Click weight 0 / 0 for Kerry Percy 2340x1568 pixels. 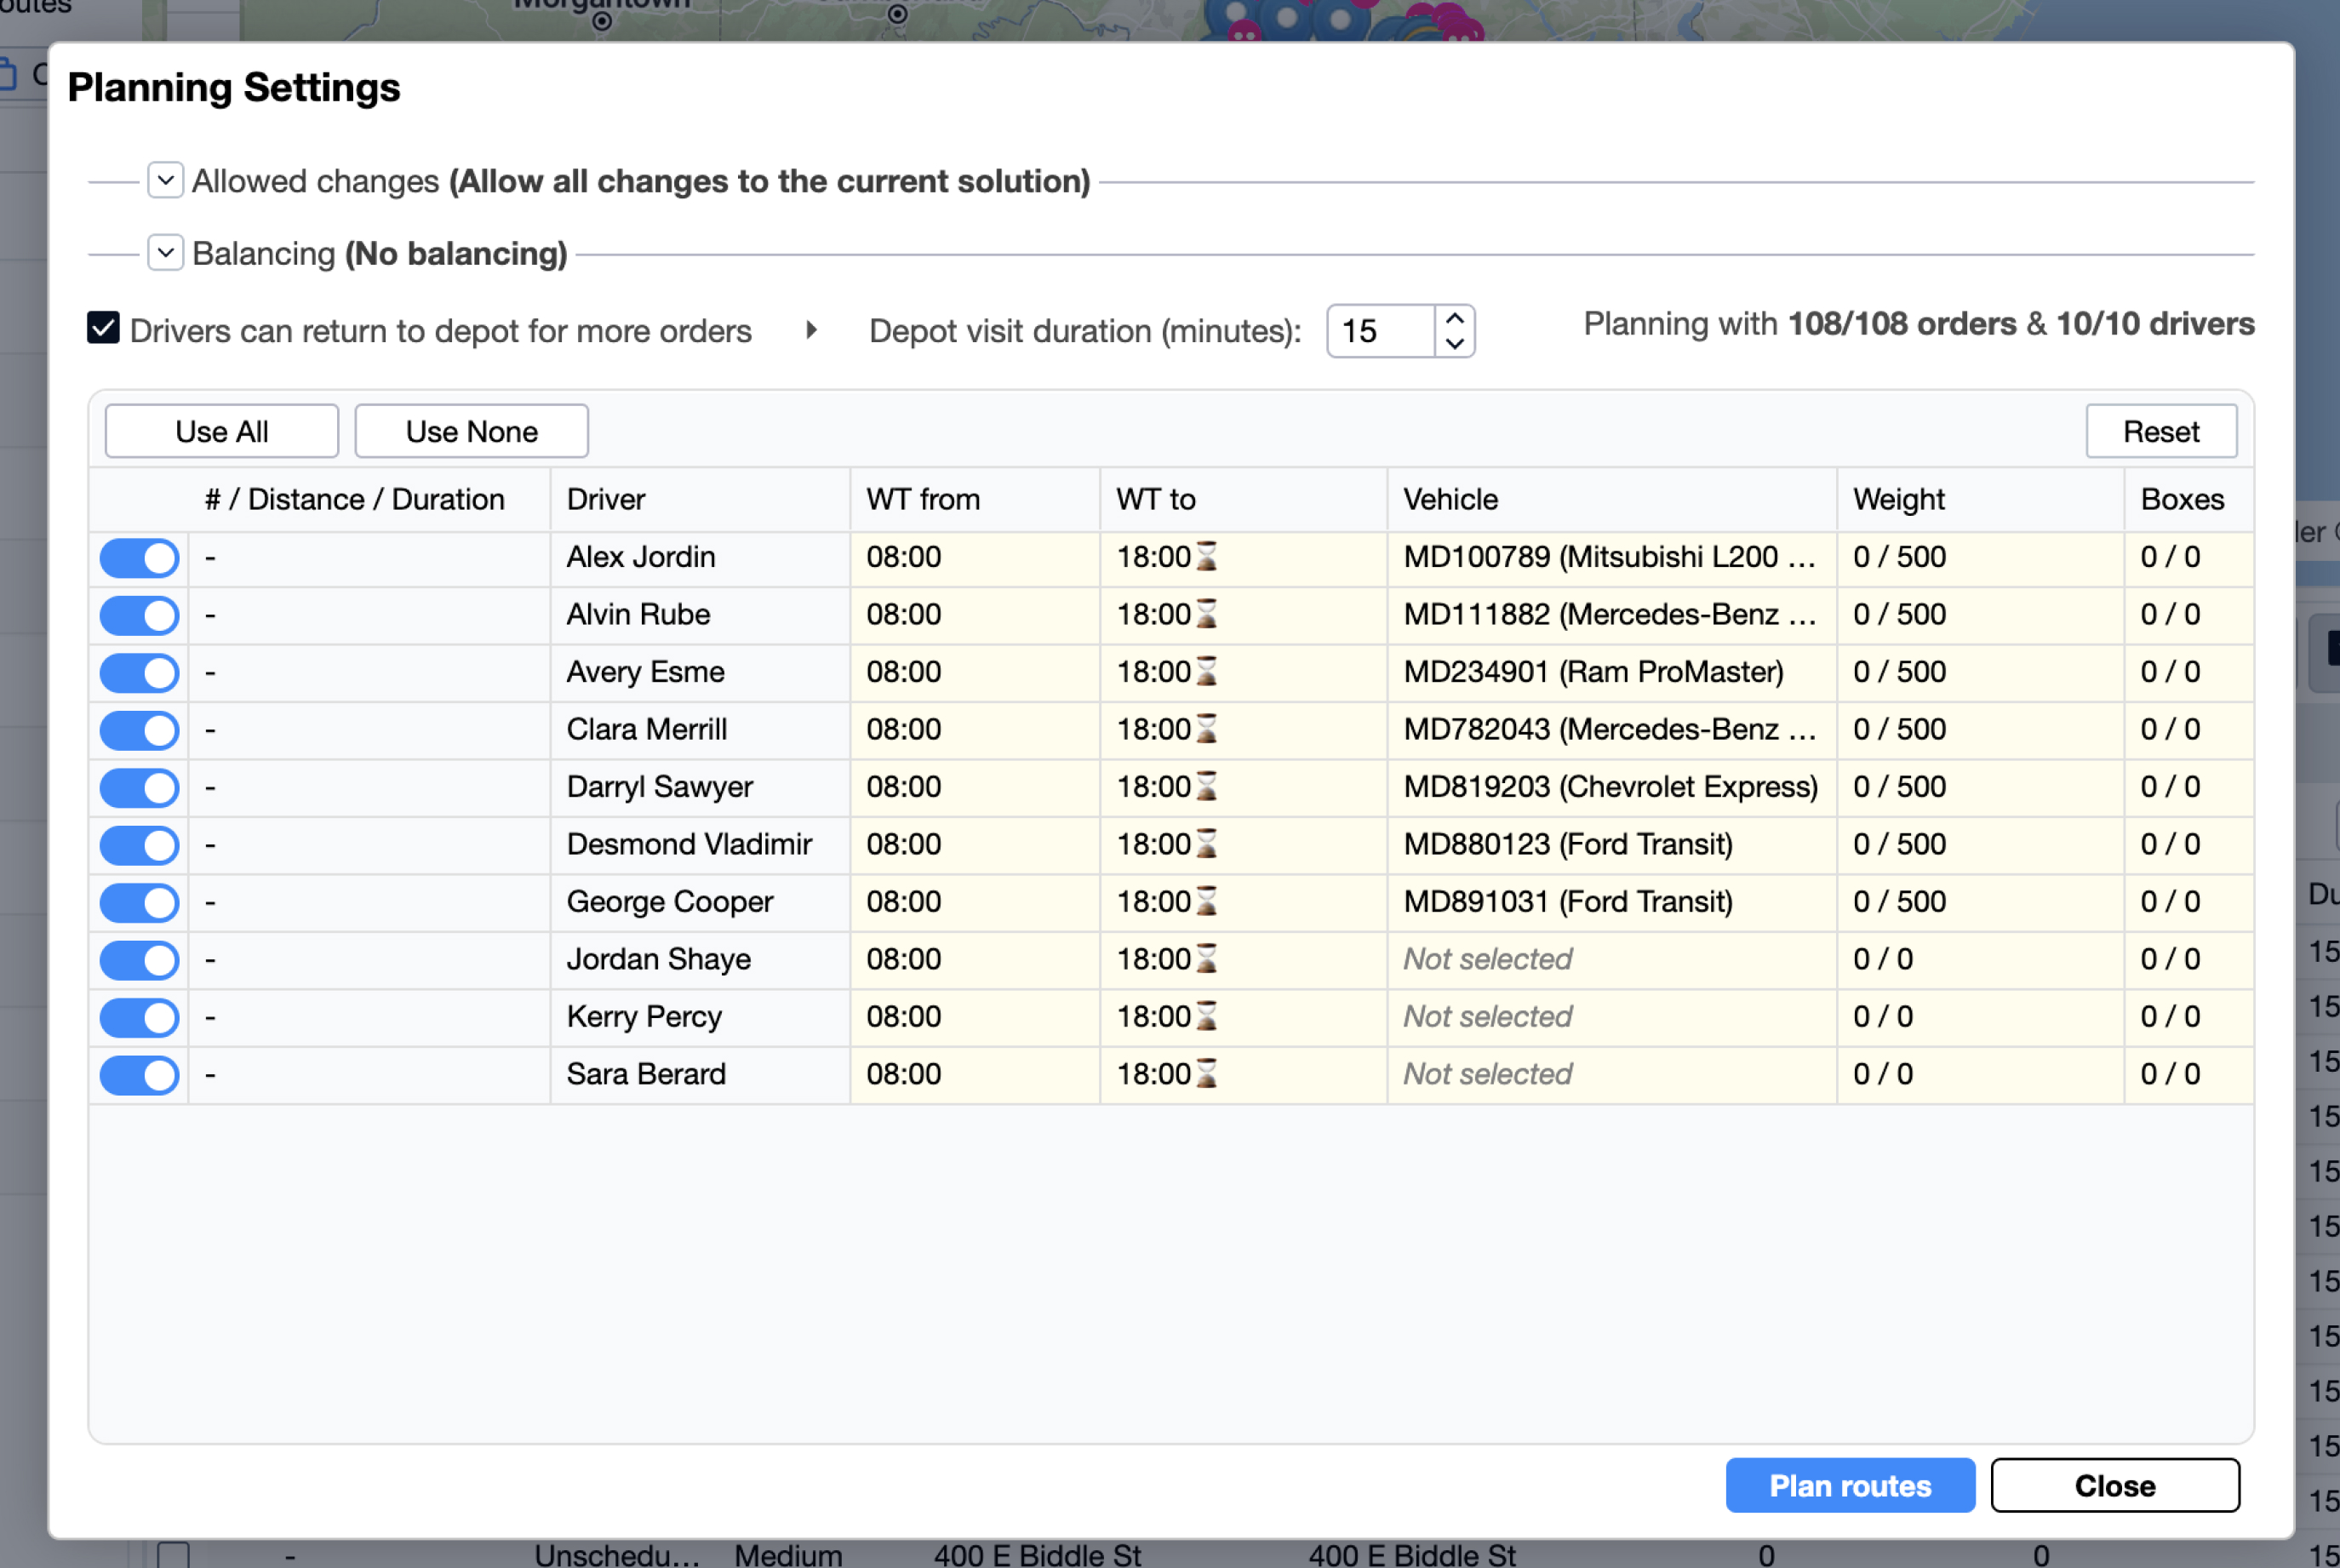coord(1980,1017)
